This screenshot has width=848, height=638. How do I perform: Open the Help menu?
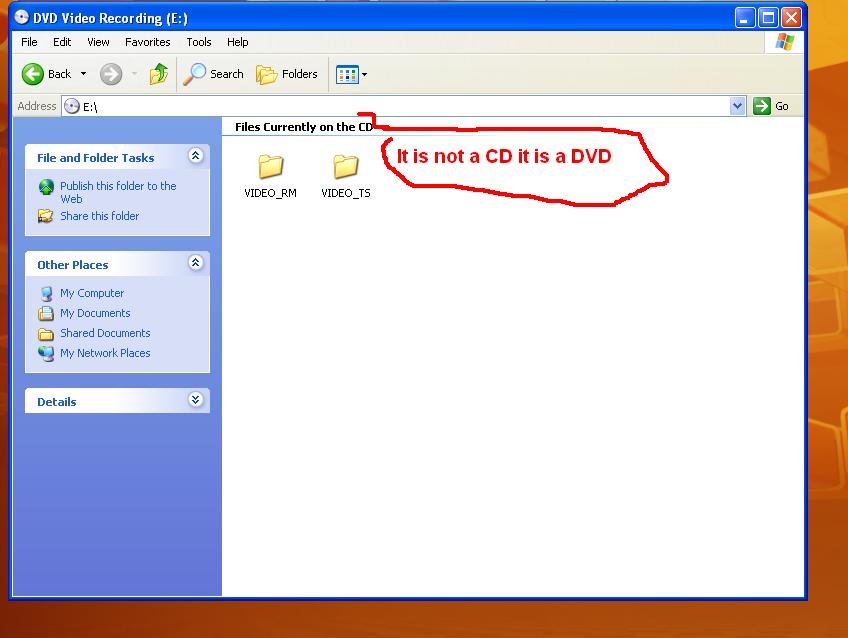(237, 42)
